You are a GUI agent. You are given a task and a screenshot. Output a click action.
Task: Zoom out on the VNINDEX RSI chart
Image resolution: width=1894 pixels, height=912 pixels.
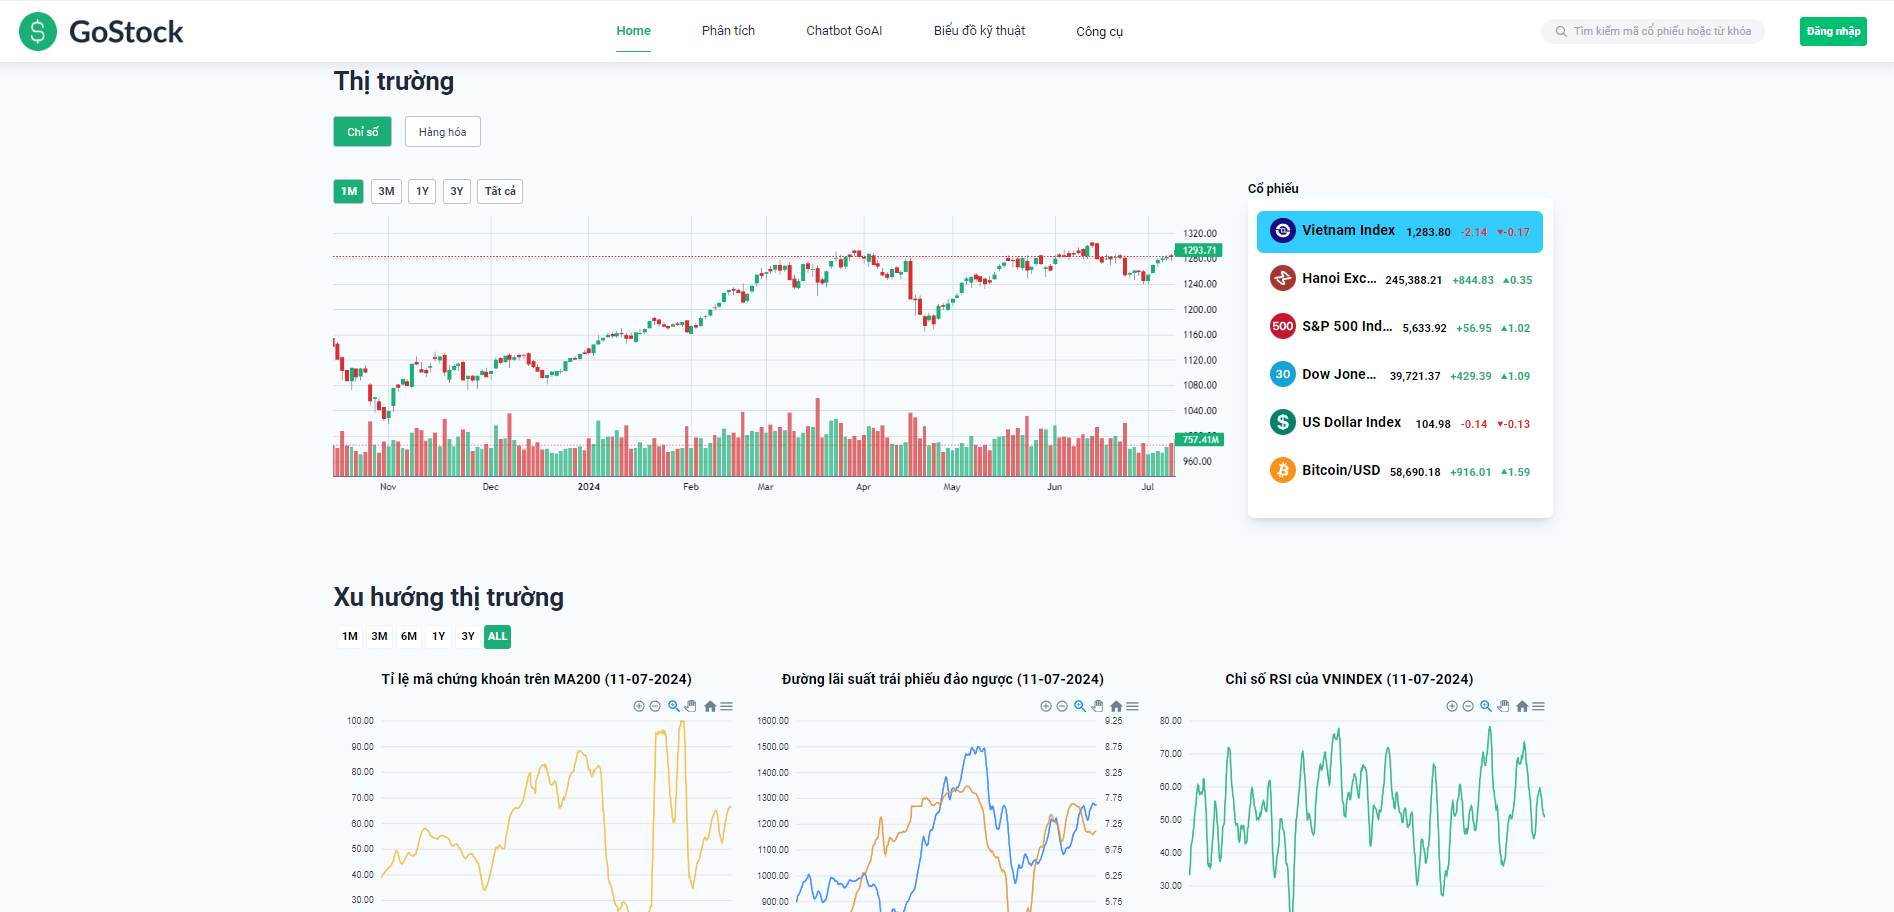pos(1468,706)
